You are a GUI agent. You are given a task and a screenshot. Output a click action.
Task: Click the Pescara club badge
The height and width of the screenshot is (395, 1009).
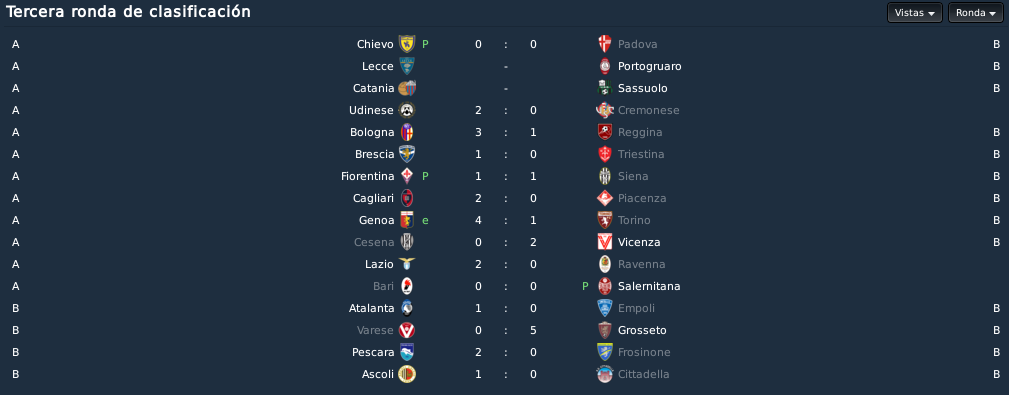pyautogui.click(x=407, y=352)
